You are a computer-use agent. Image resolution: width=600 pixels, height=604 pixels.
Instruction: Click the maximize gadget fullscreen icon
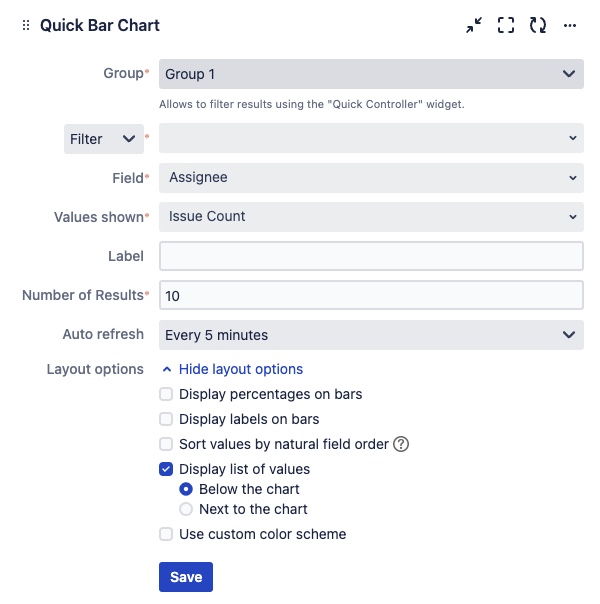coord(506,26)
